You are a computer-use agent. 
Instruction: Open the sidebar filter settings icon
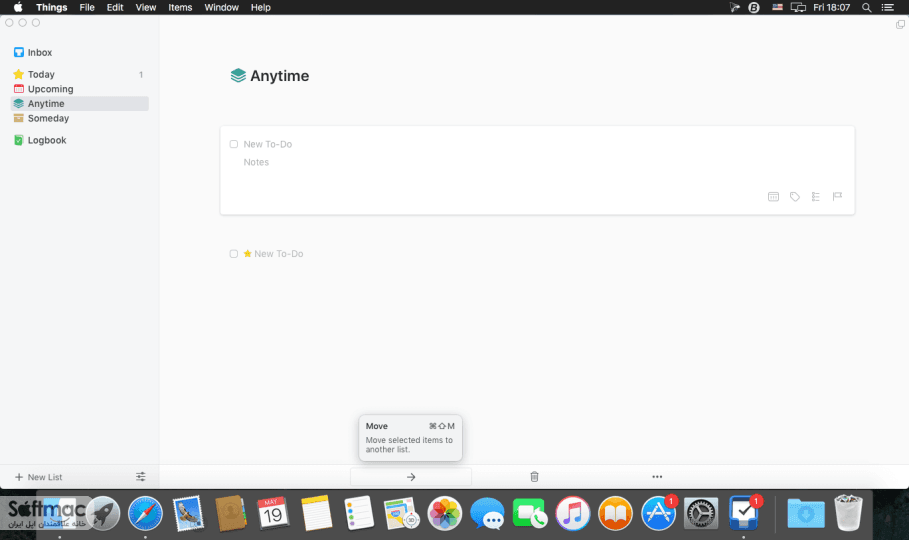(141, 477)
